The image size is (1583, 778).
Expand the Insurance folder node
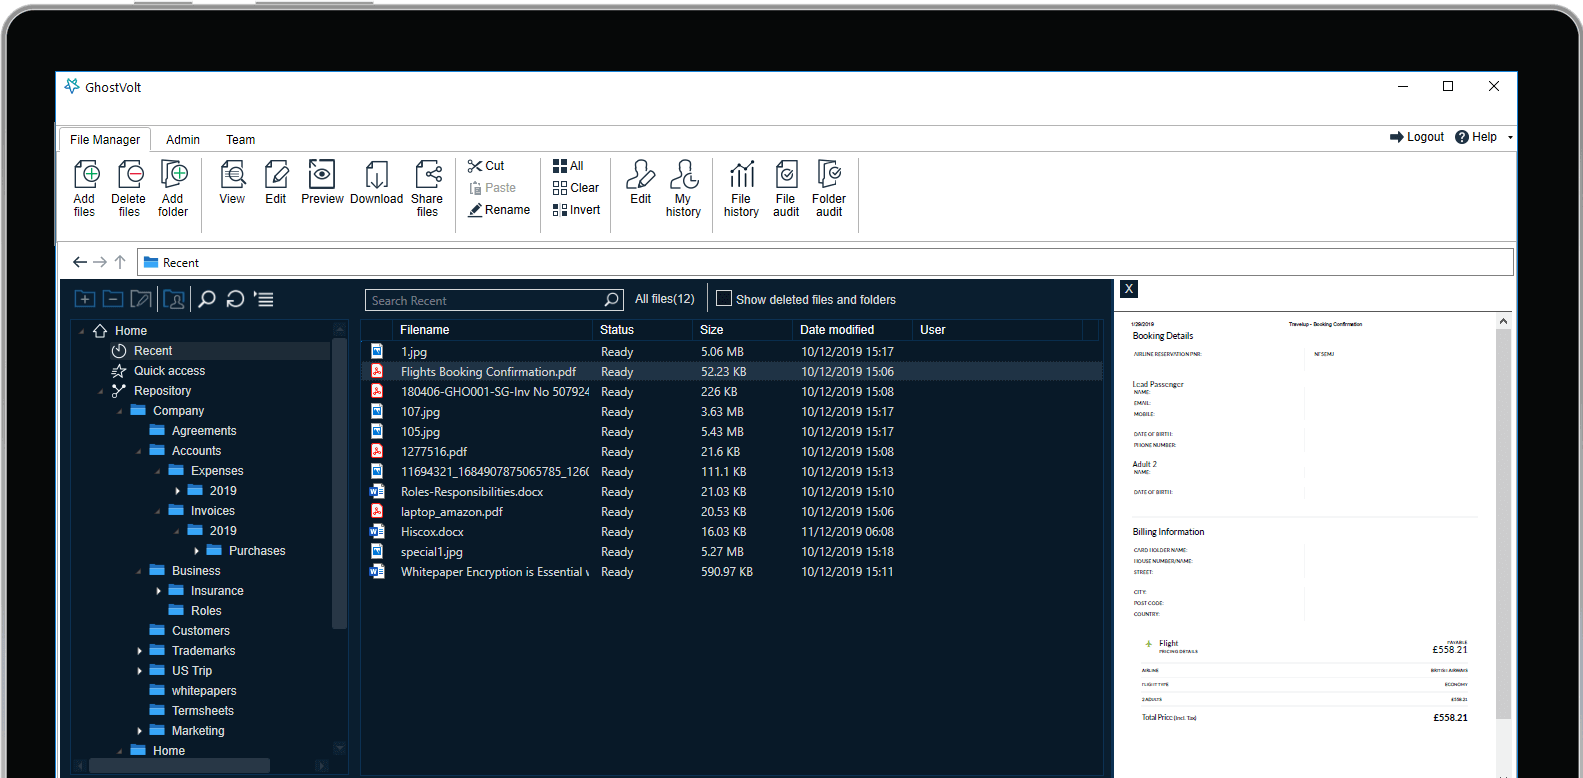click(159, 591)
